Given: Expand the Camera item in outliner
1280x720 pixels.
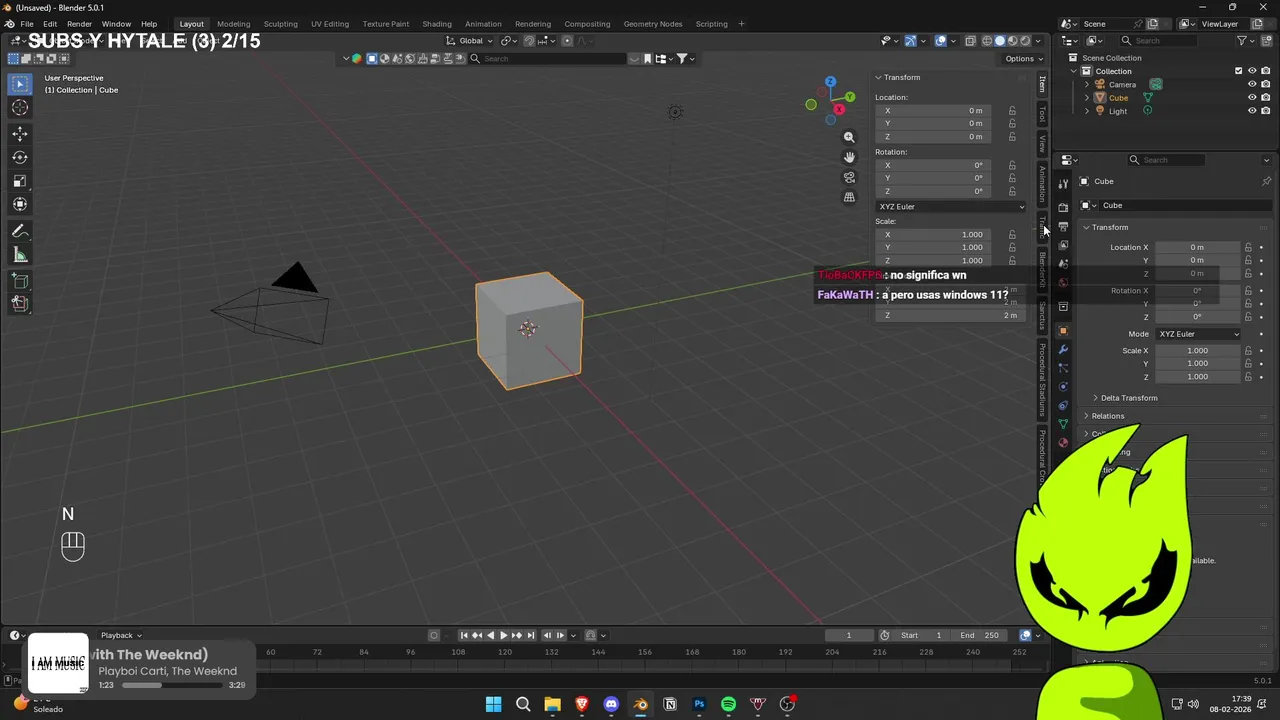Looking at the screenshot, I should (1087, 84).
